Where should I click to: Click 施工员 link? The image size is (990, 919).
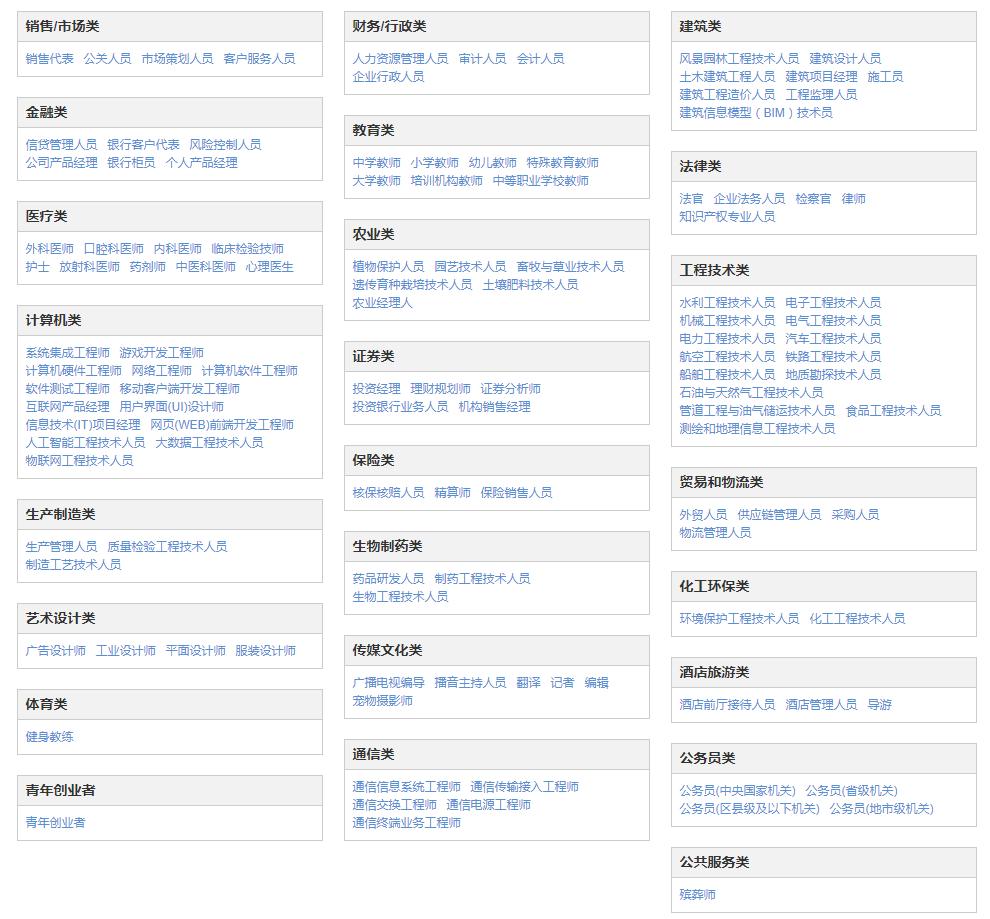point(885,77)
